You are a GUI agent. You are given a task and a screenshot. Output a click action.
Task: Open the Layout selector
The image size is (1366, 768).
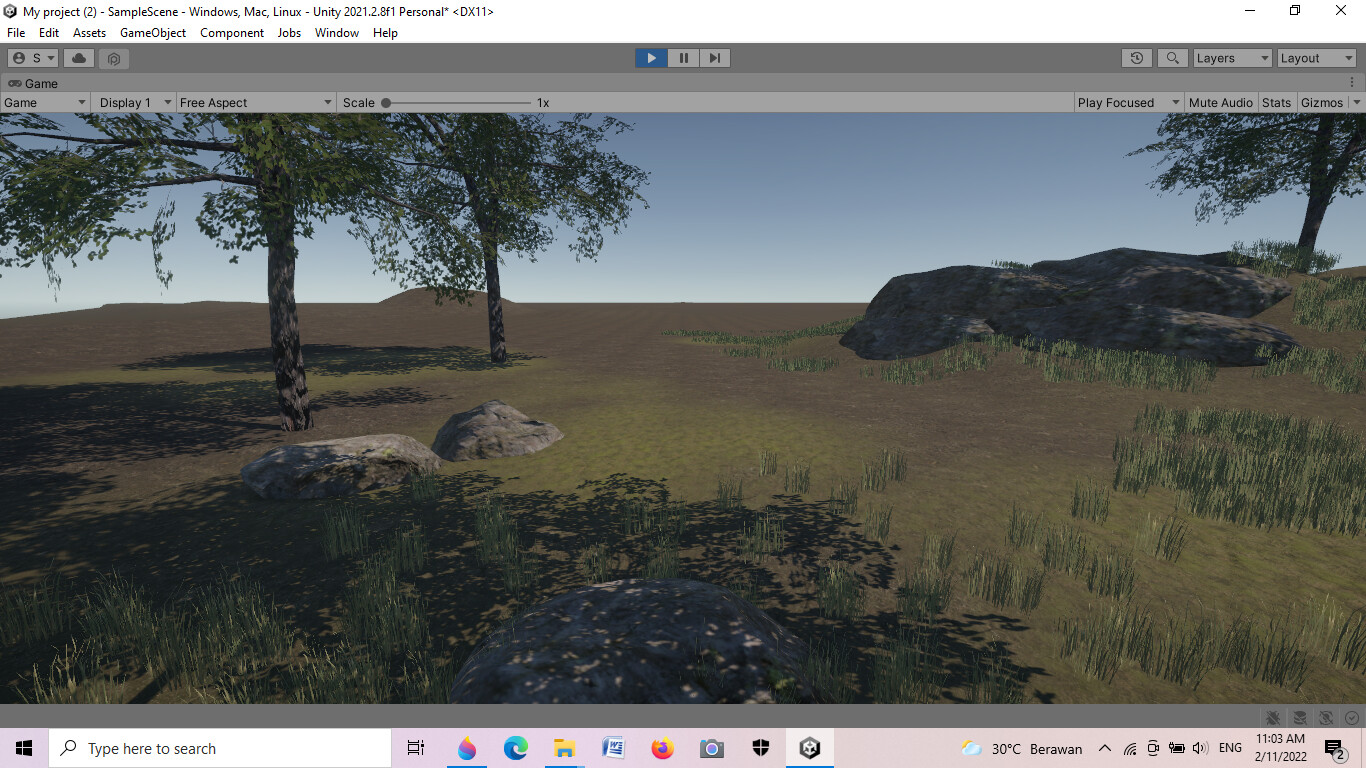(1315, 57)
